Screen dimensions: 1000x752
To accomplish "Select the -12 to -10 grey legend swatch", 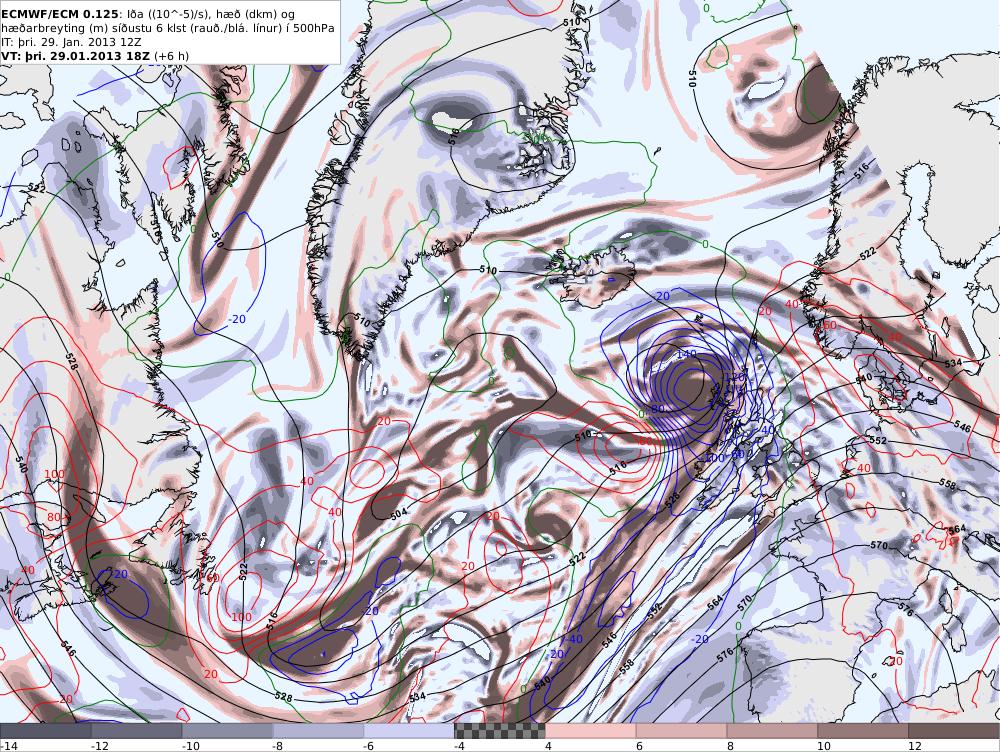I will pyautogui.click(x=137, y=731).
